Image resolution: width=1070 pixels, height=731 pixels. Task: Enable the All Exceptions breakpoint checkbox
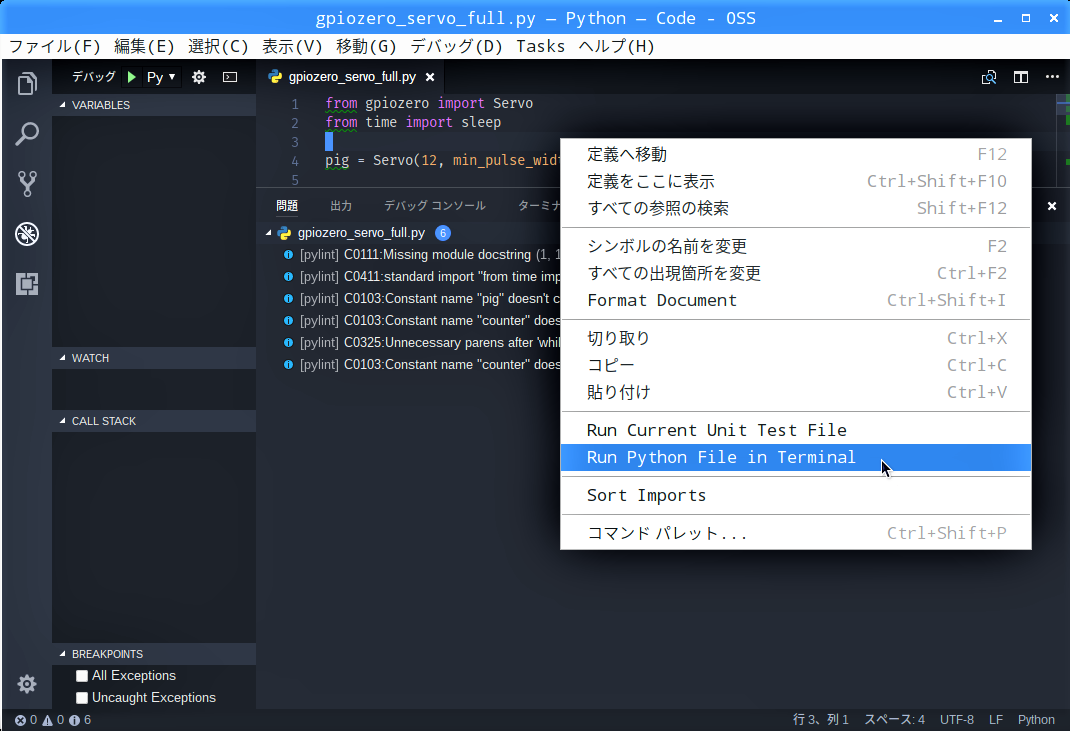click(x=82, y=676)
